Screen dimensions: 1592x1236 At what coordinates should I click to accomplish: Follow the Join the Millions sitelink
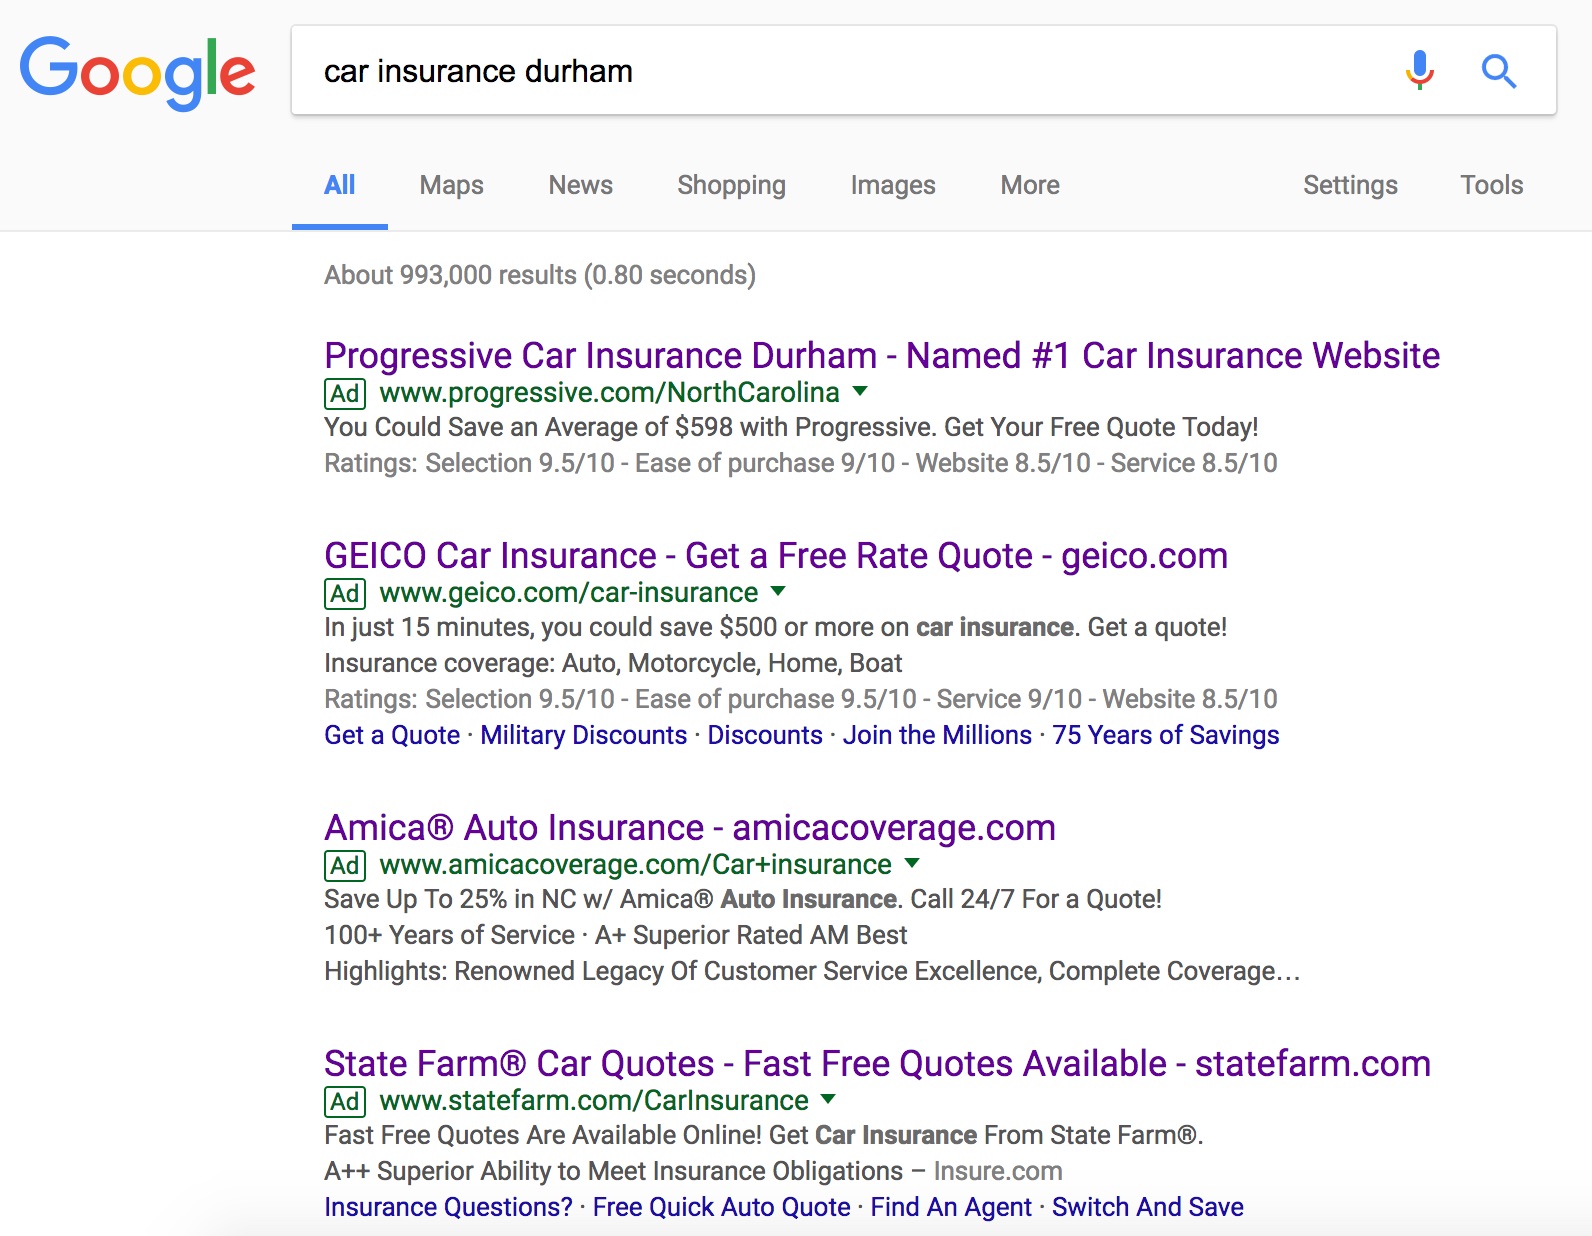click(x=937, y=735)
